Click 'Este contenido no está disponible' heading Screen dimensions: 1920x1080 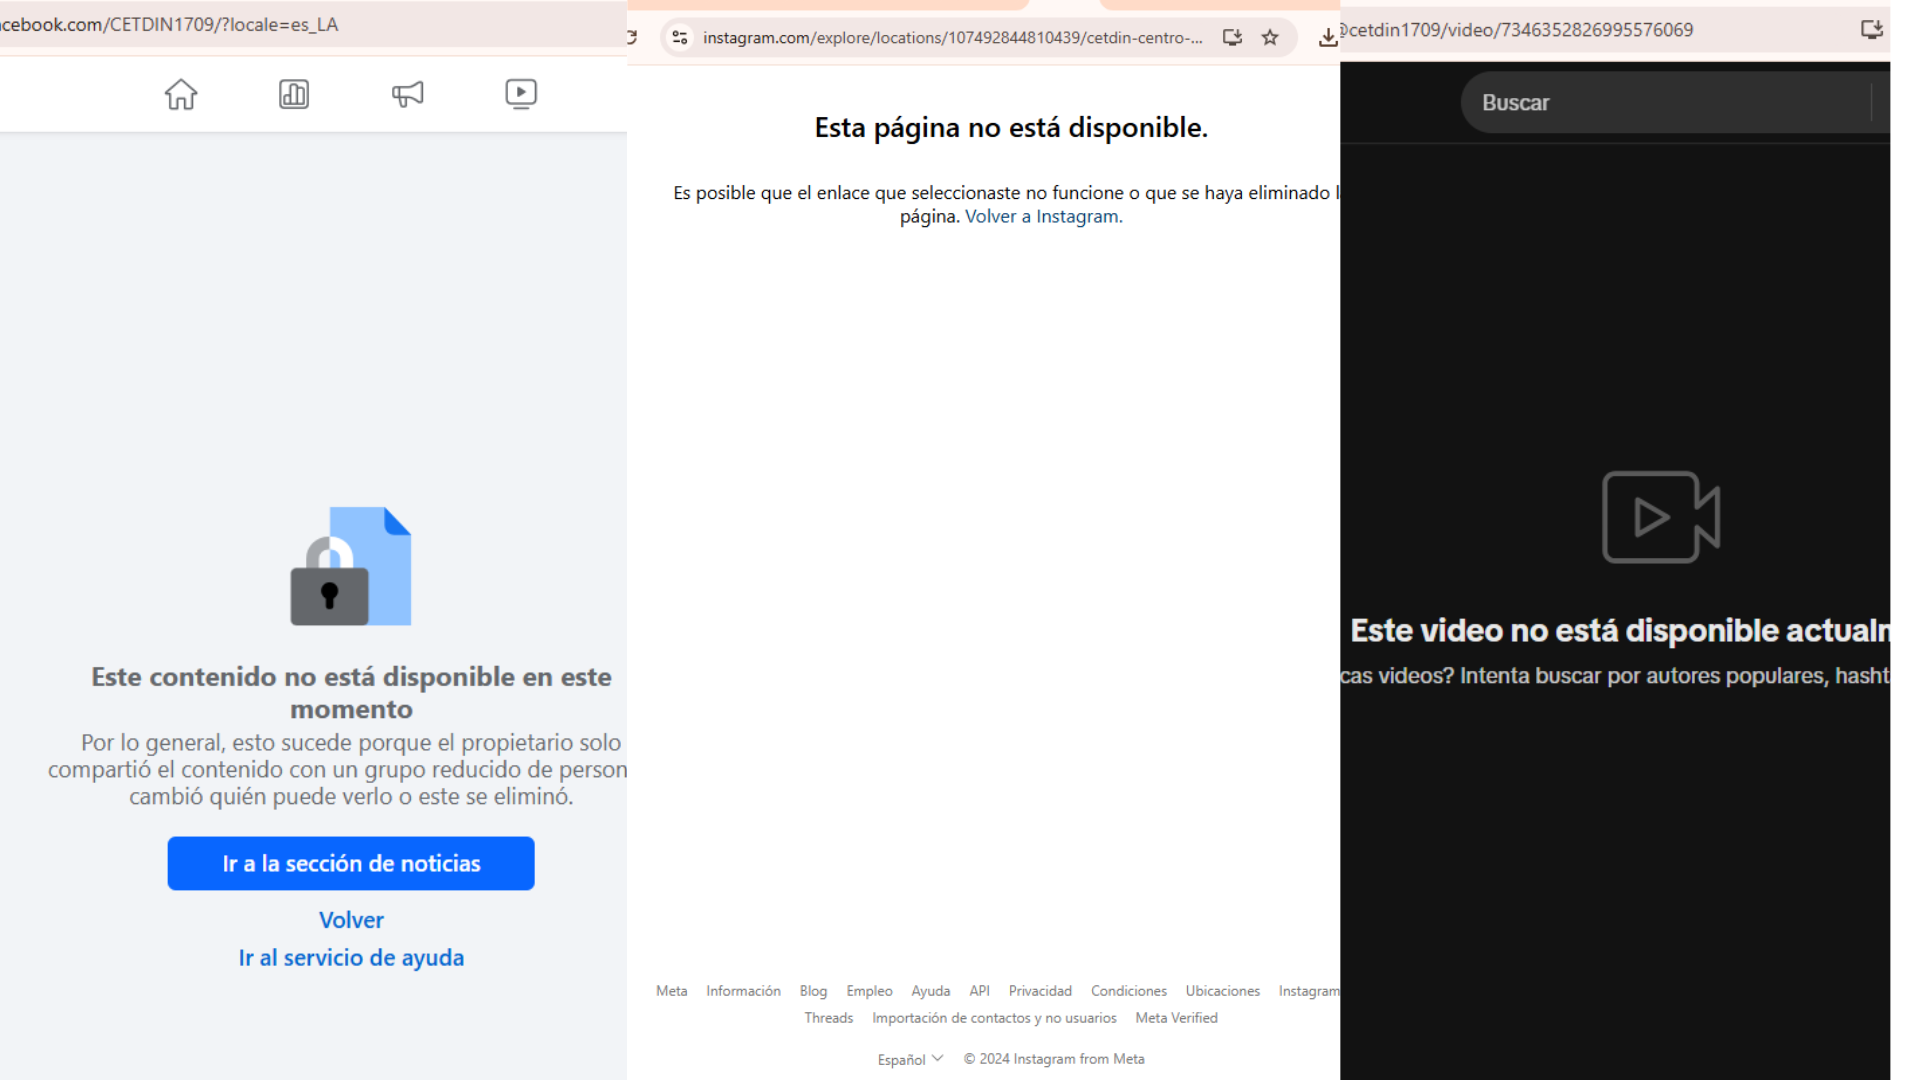point(351,692)
